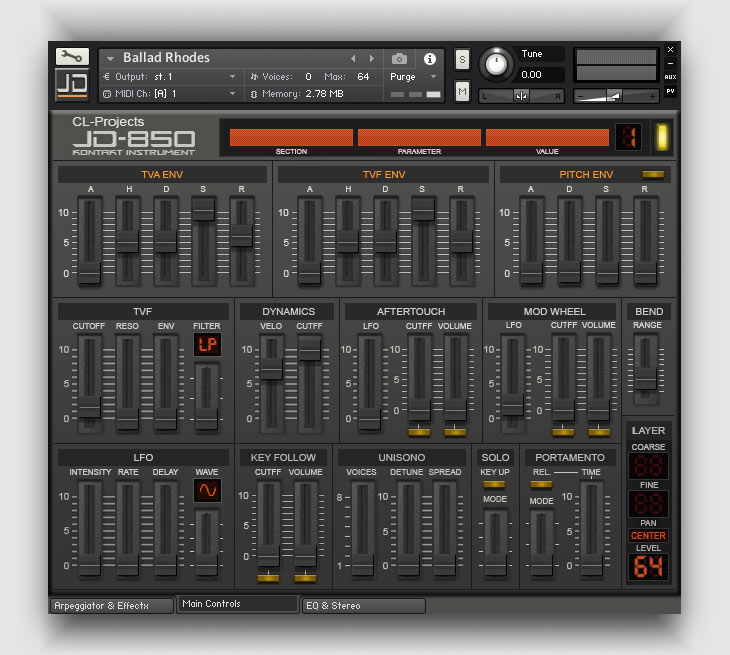Toggle Aftertouch VOLUME yellow switch
Screen dimensions: 730x655
click(x=455, y=432)
